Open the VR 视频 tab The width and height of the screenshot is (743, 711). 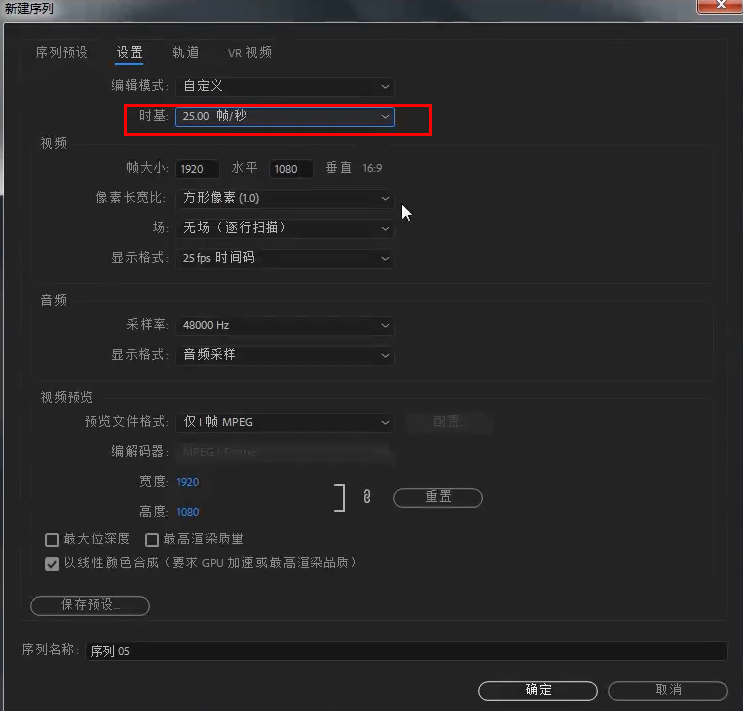pos(250,52)
